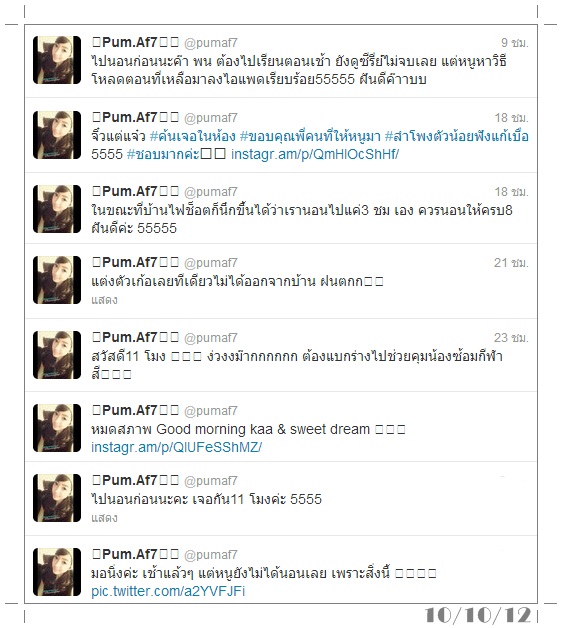This screenshot has width=562, height=628.
Task: Click avatar of the pic.twitter.com tweet
Action: coord(57,572)
